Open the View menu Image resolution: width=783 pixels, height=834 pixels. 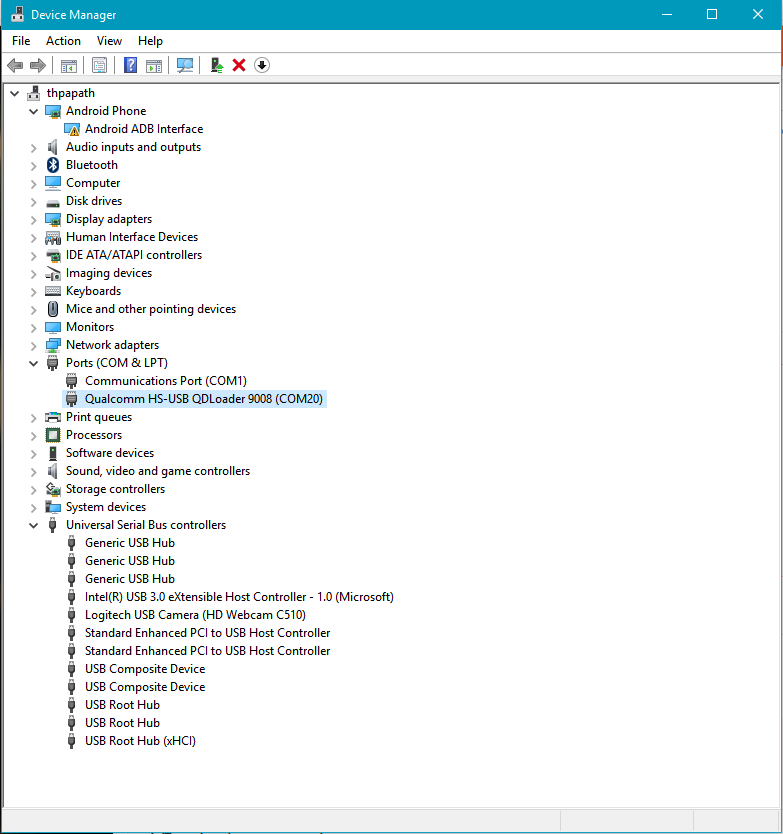[109, 41]
